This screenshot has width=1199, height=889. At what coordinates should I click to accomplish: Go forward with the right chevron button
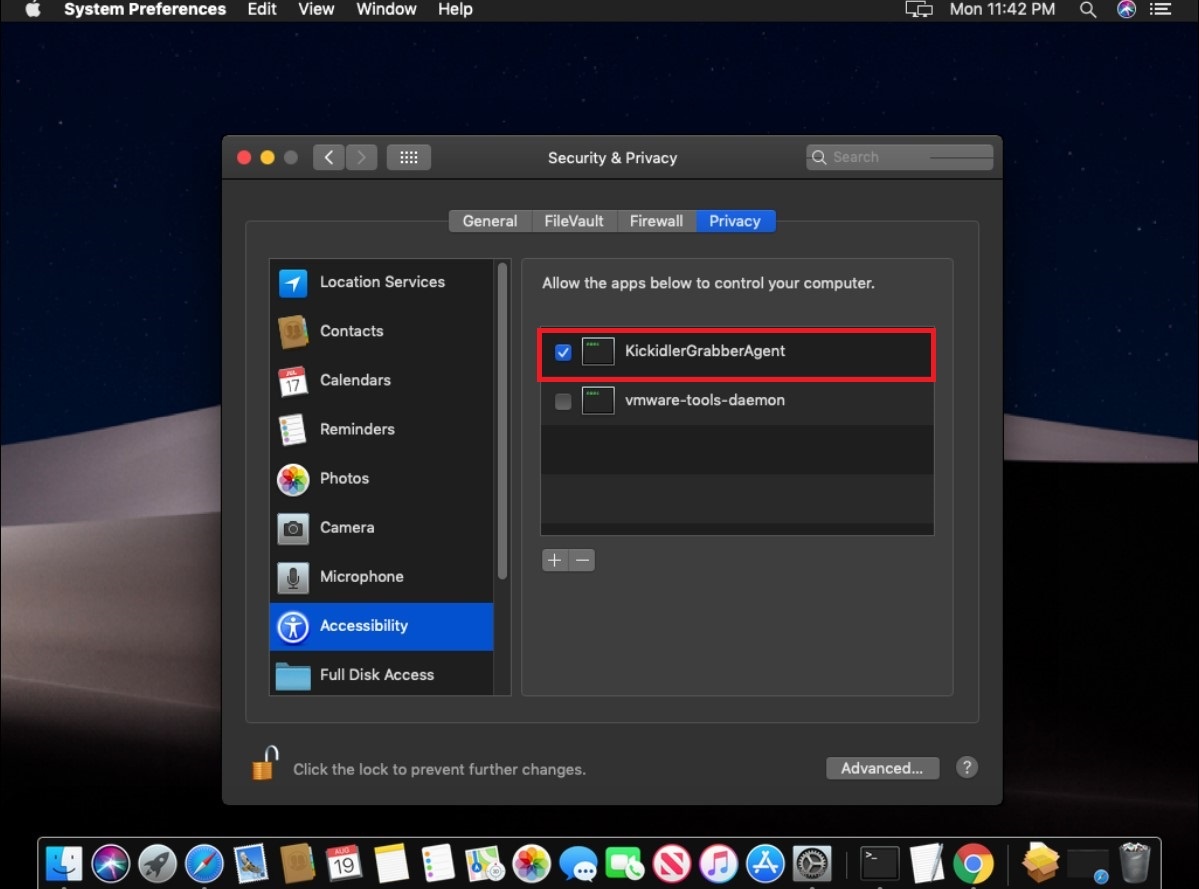(x=361, y=157)
